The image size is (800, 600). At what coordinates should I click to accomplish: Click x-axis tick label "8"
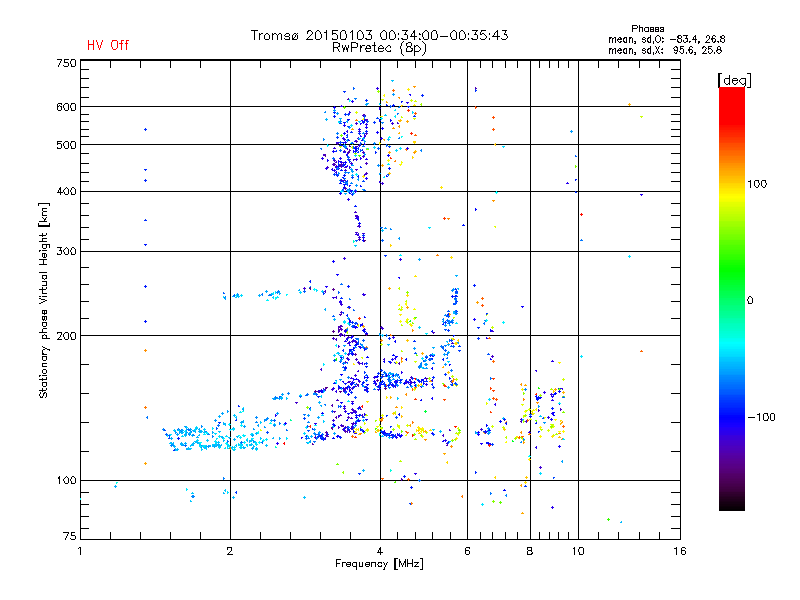[530, 551]
